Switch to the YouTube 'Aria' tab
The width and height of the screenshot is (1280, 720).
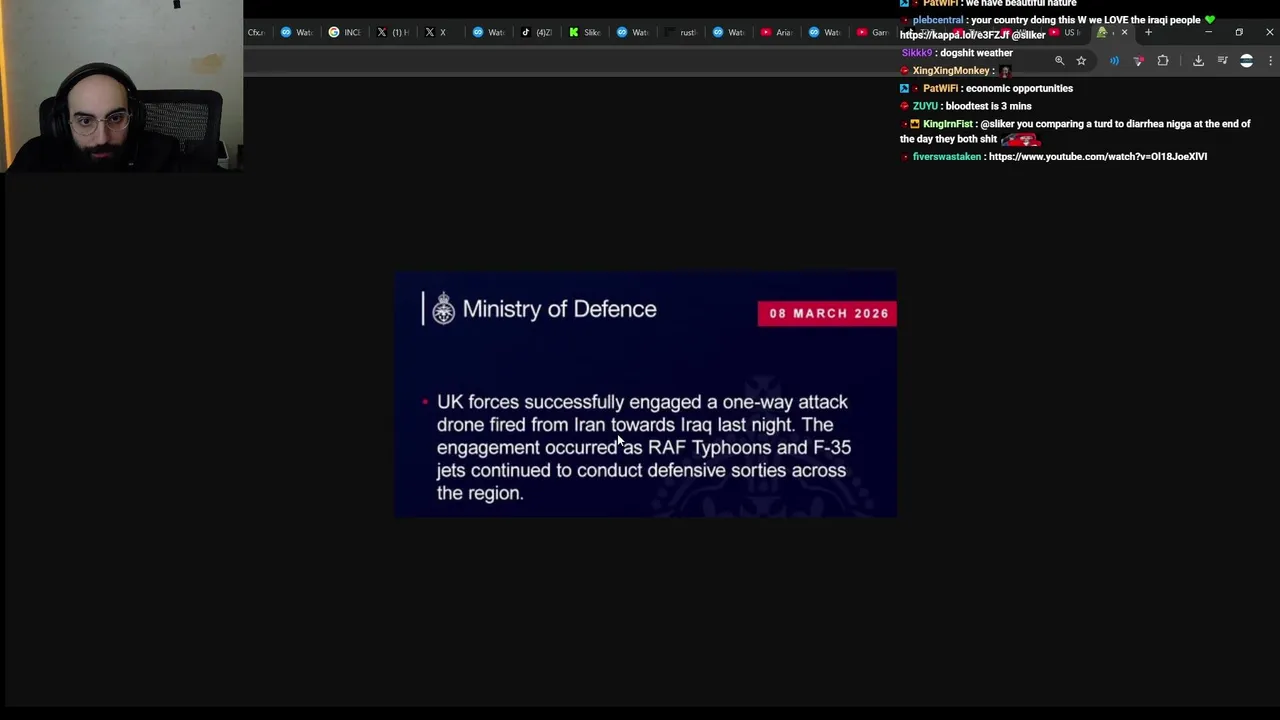pos(777,32)
